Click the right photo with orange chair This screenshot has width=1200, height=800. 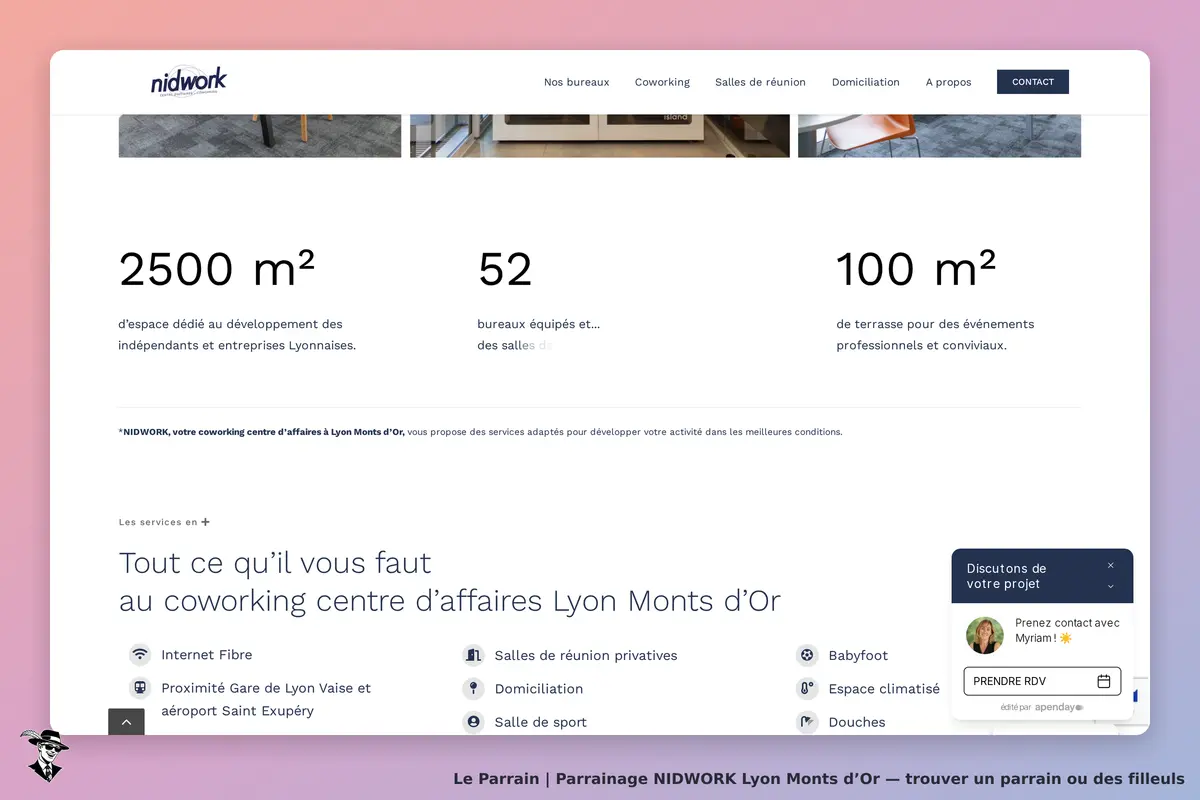(939, 136)
